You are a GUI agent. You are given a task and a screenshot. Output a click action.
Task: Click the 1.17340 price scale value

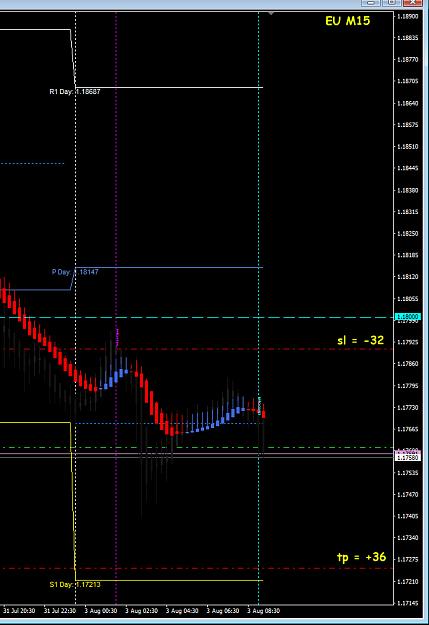pyautogui.click(x=408, y=538)
